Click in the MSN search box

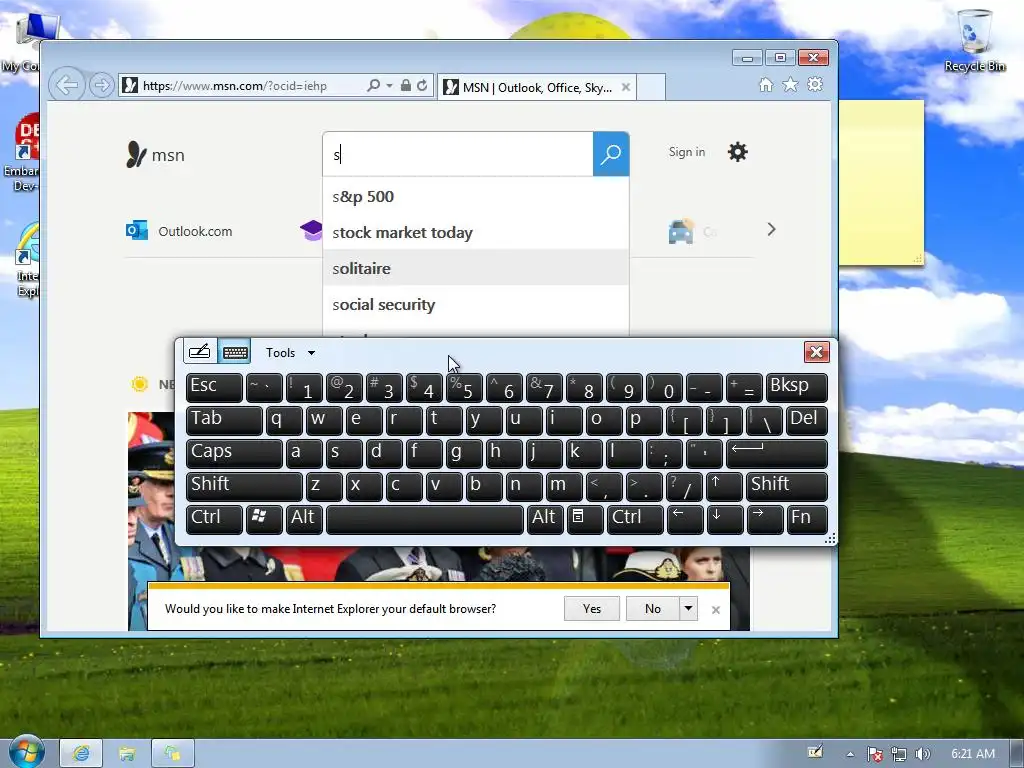(x=458, y=154)
